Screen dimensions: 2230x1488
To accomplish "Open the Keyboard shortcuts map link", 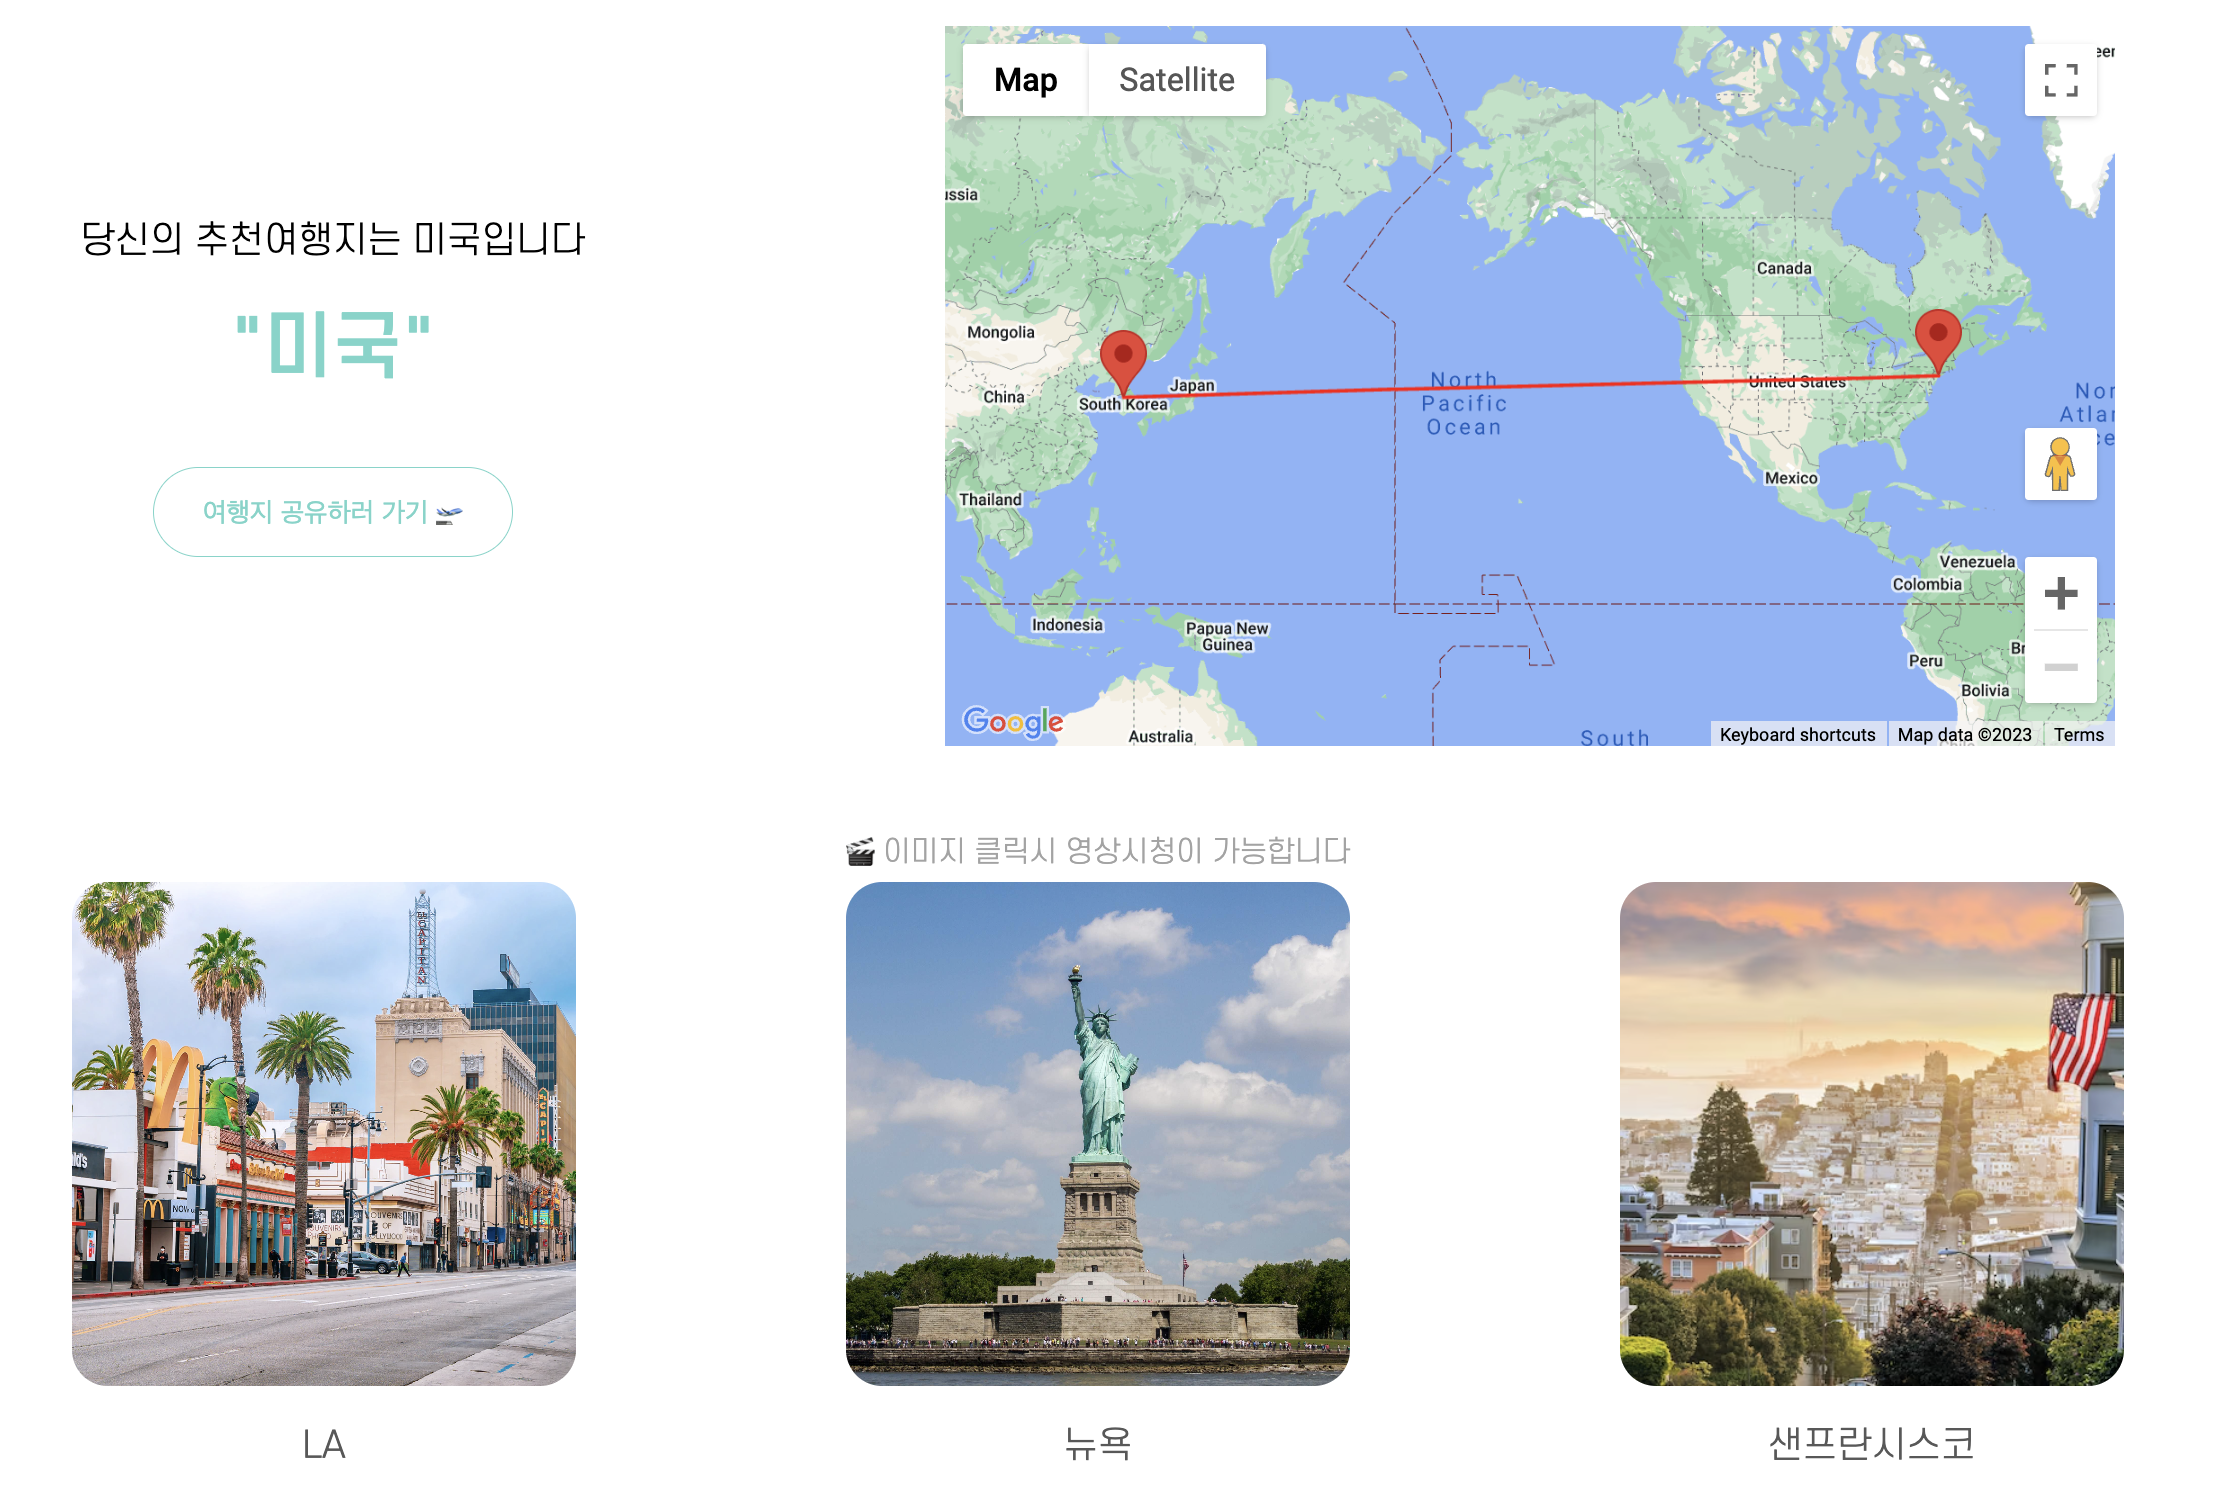I will pyautogui.click(x=1797, y=735).
